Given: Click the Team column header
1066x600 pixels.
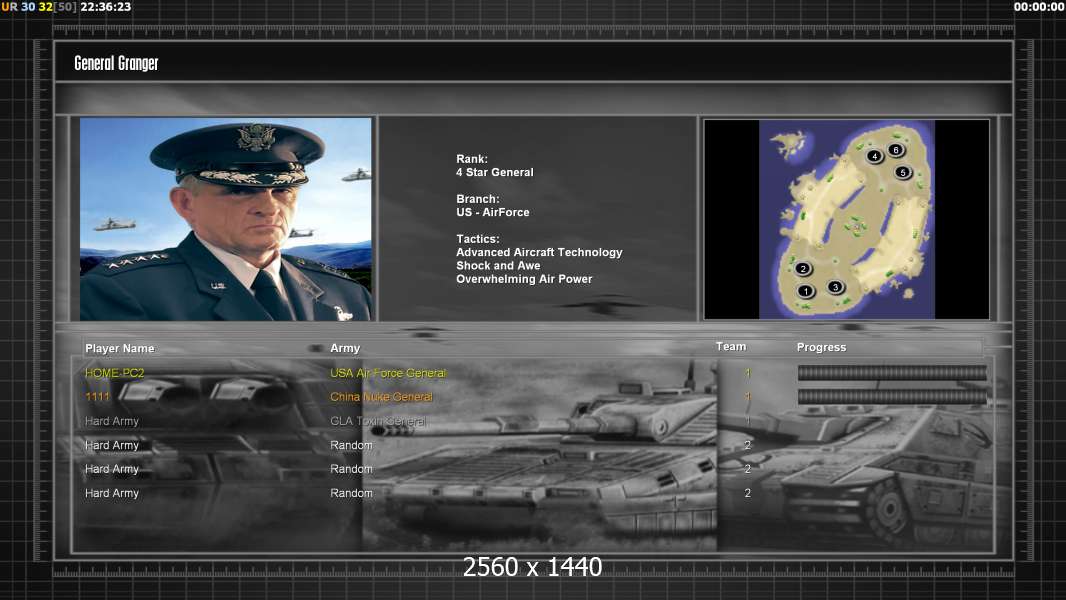Looking at the screenshot, I should (x=731, y=347).
